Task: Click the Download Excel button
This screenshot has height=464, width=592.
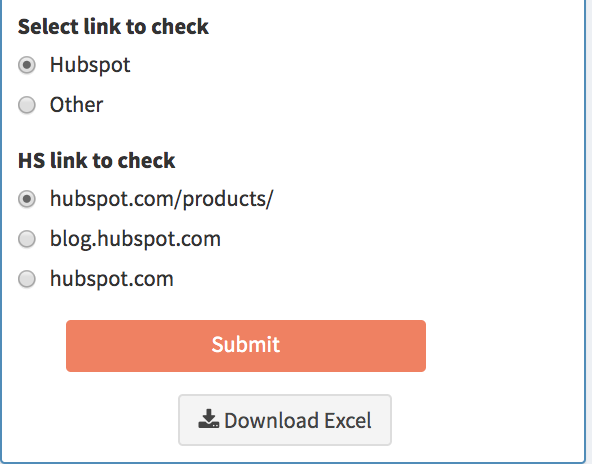Action: tap(285, 420)
